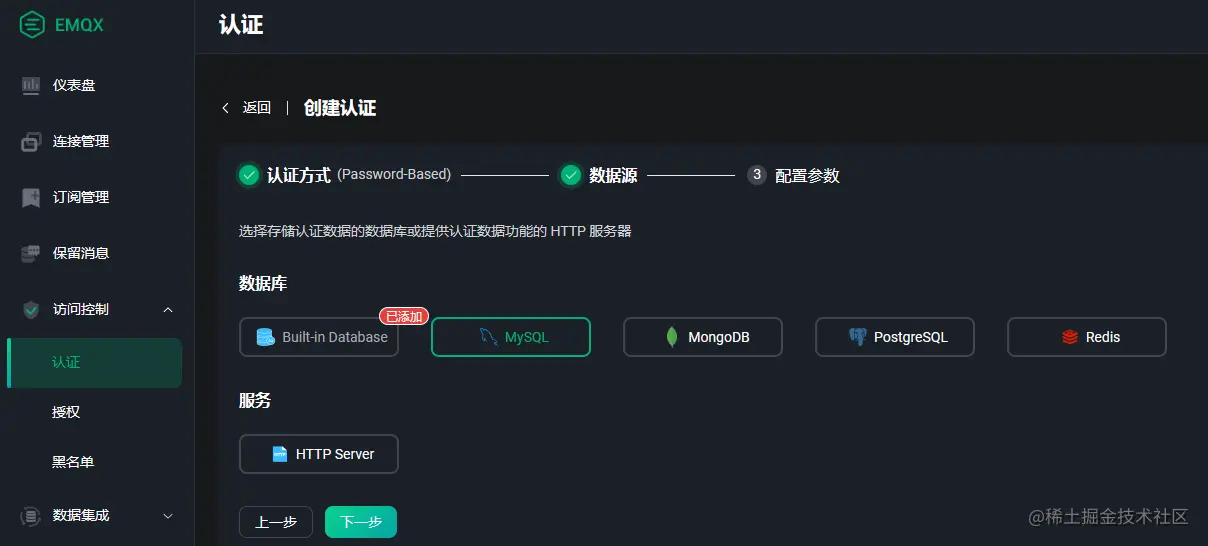This screenshot has width=1208, height=546.
Task: Click the data integration icon beside 数据集成
Action: coord(31,516)
